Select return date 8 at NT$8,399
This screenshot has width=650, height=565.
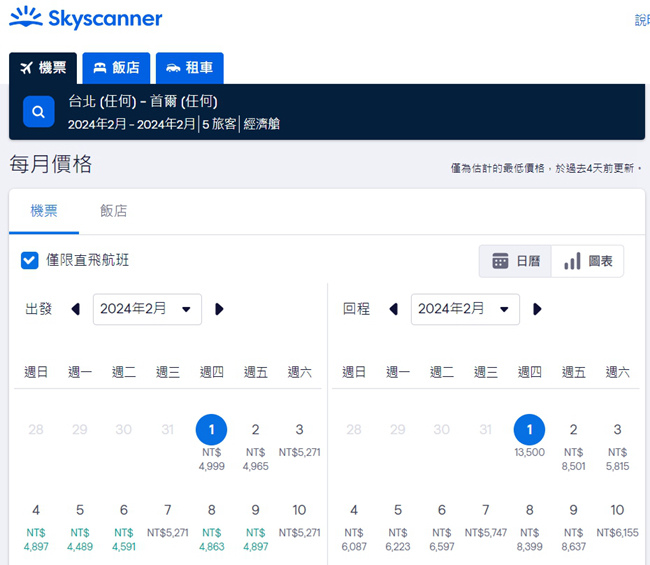pyautogui.click(x=529, y=529)
